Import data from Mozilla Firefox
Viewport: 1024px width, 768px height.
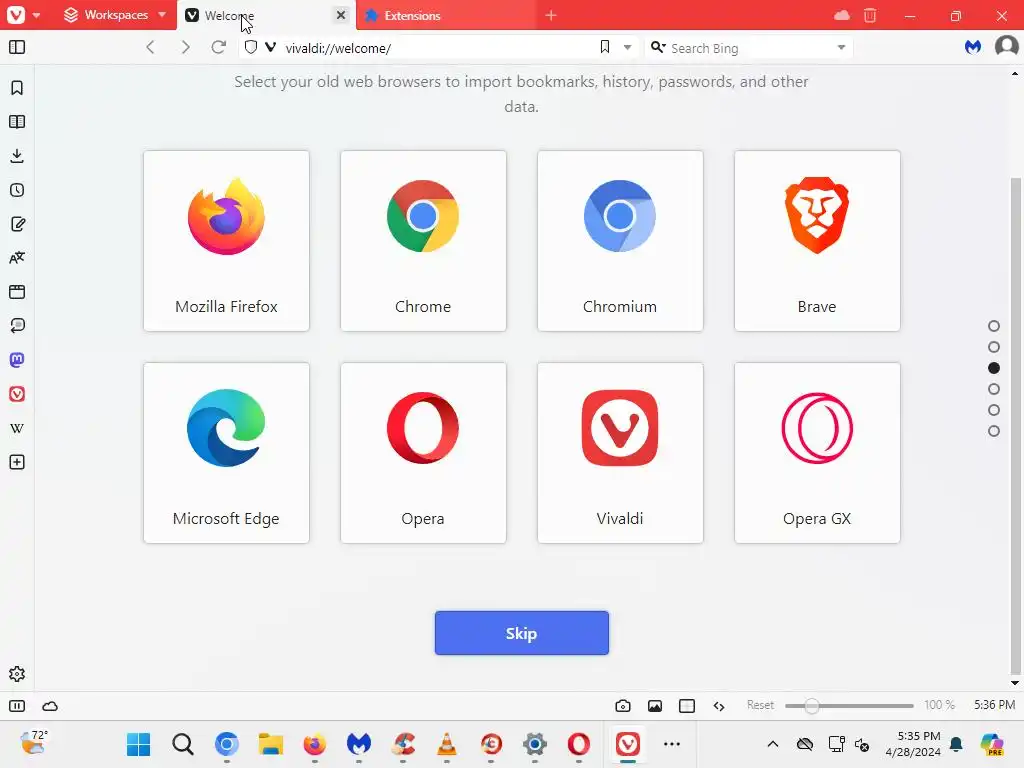point(226,241)
